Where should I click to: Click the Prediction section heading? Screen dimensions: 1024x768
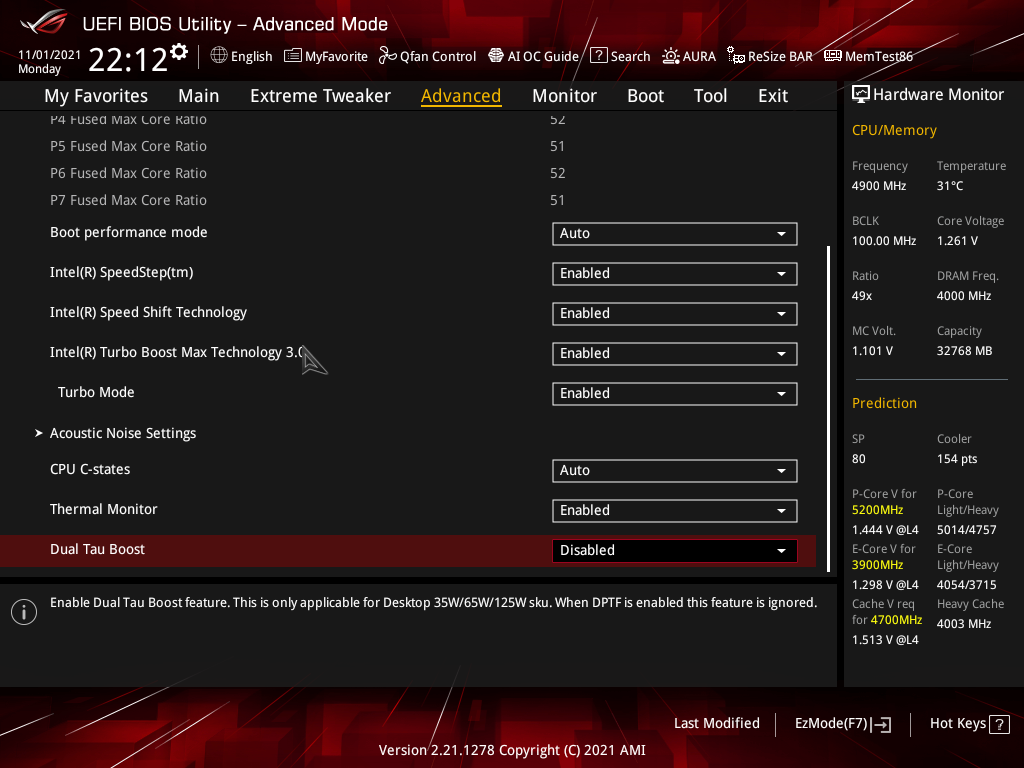click(x=884, y=404)
